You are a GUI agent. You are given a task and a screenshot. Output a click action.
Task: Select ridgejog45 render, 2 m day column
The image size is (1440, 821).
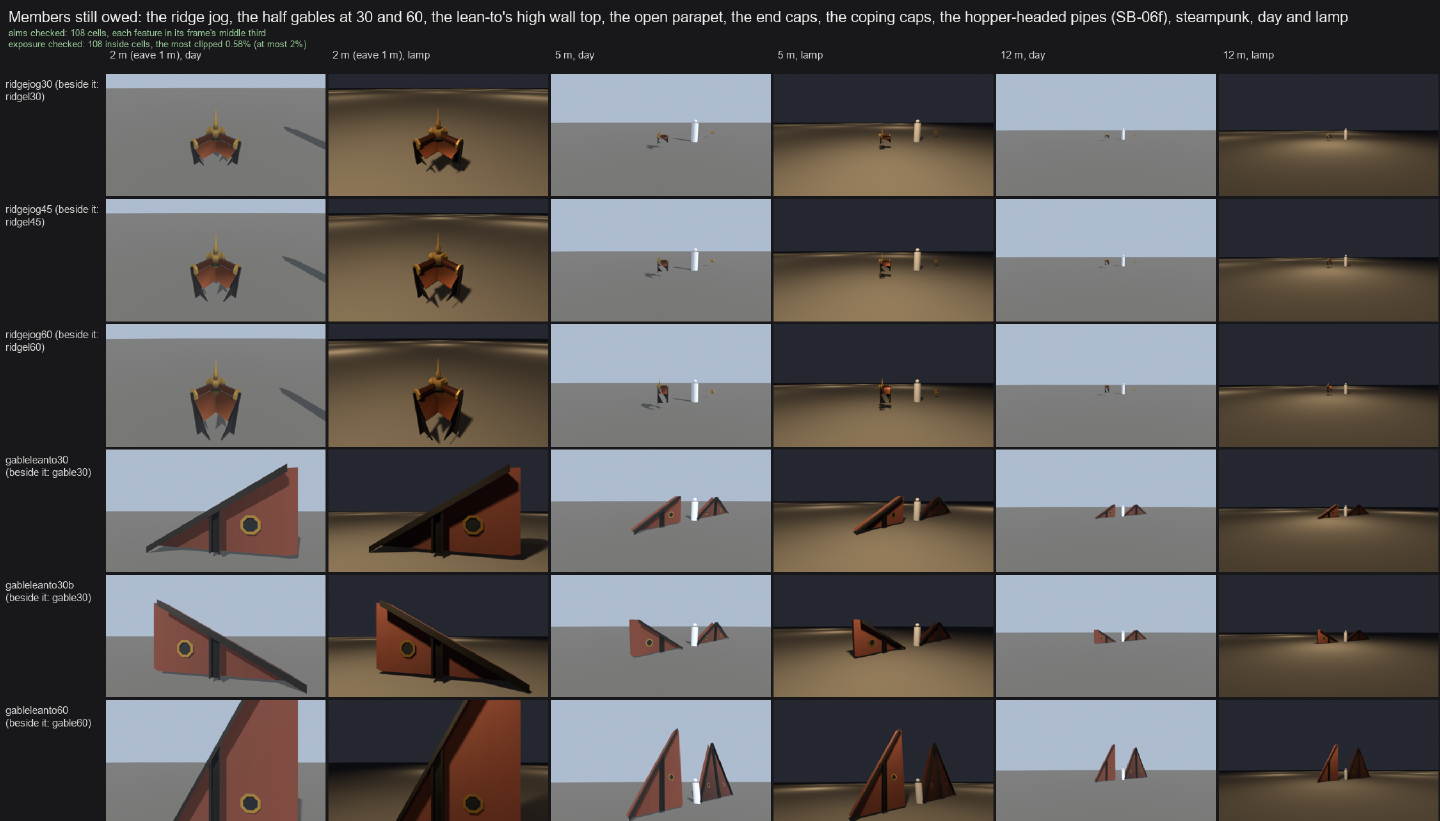(216, 260)
